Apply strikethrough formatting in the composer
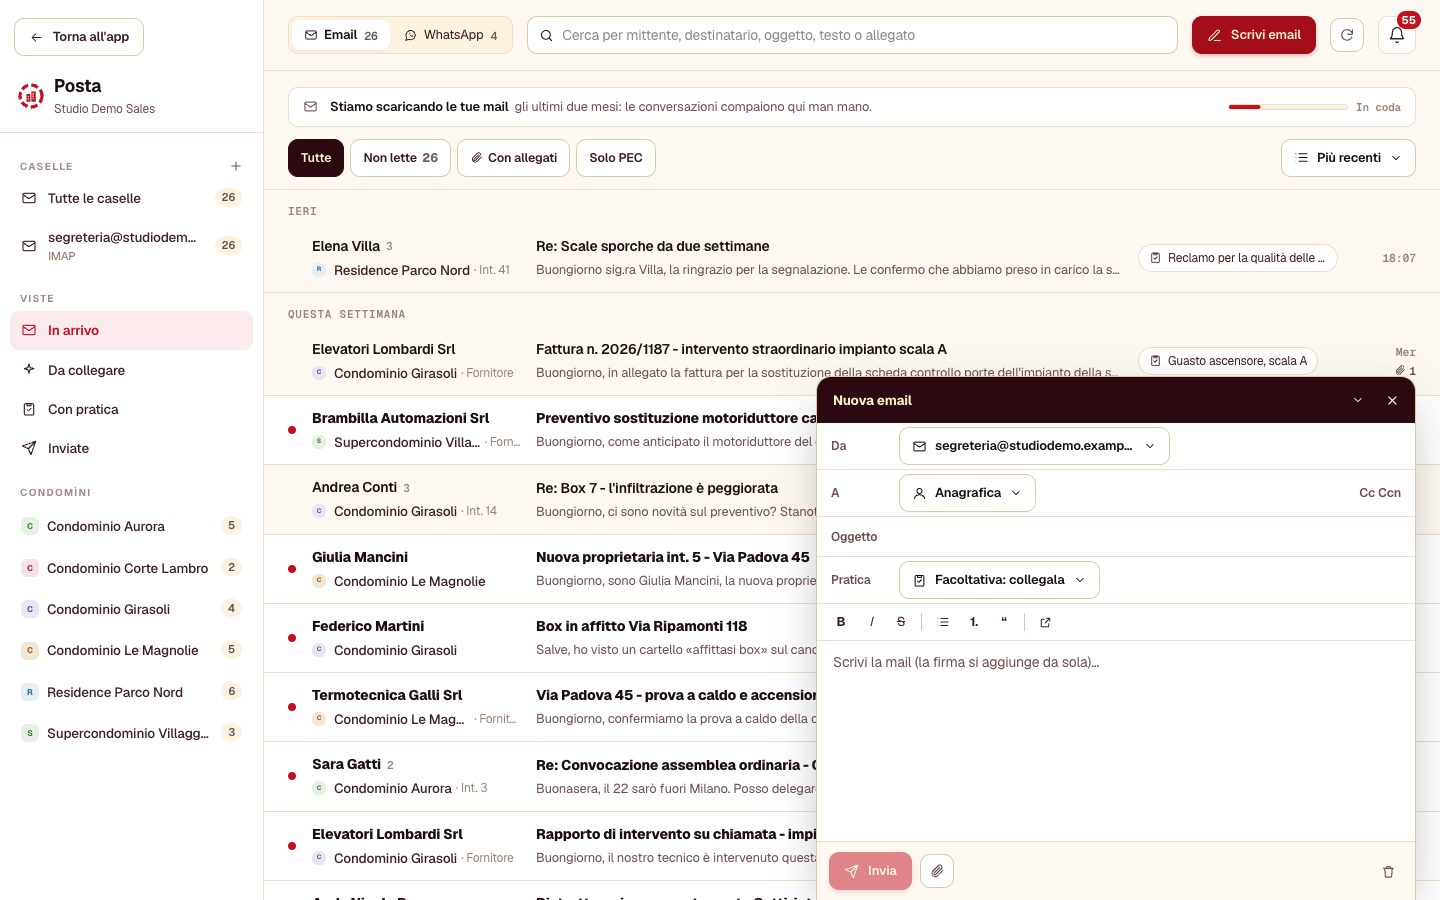This screenshot has width=1440, height=900. [x=901, y=622]
